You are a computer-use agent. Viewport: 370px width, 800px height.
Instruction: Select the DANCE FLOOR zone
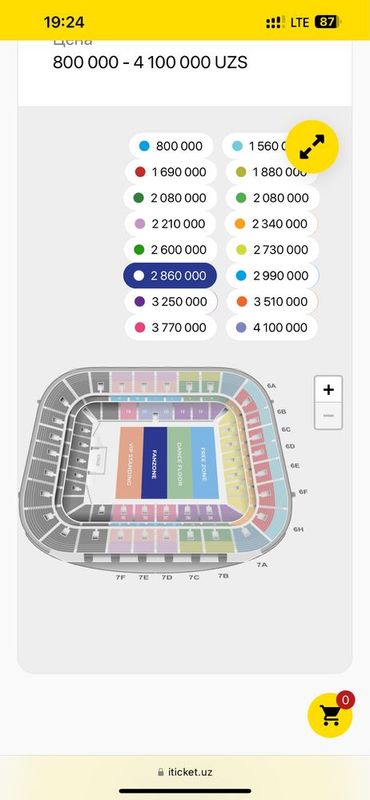(x=179, y=463)
